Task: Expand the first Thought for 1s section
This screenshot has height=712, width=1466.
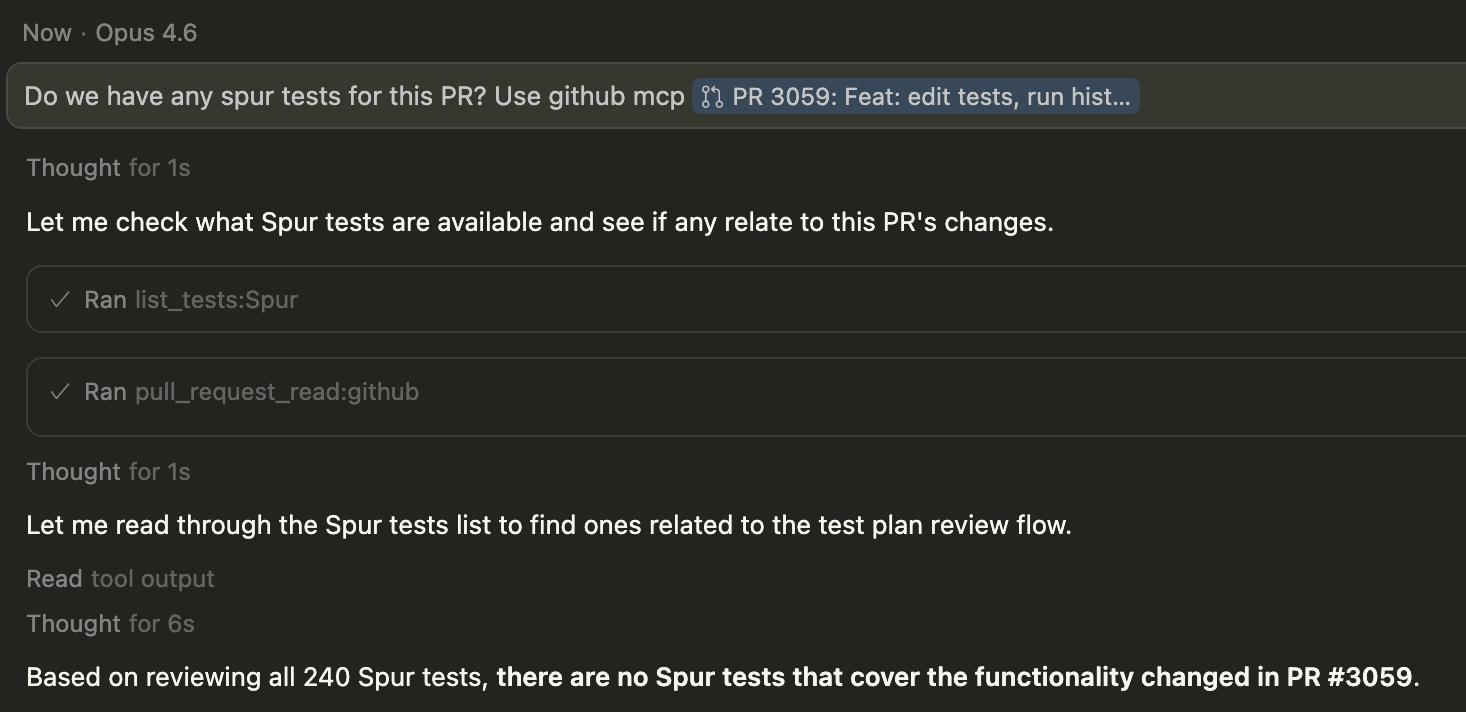Action: click(x=107, y=167)
